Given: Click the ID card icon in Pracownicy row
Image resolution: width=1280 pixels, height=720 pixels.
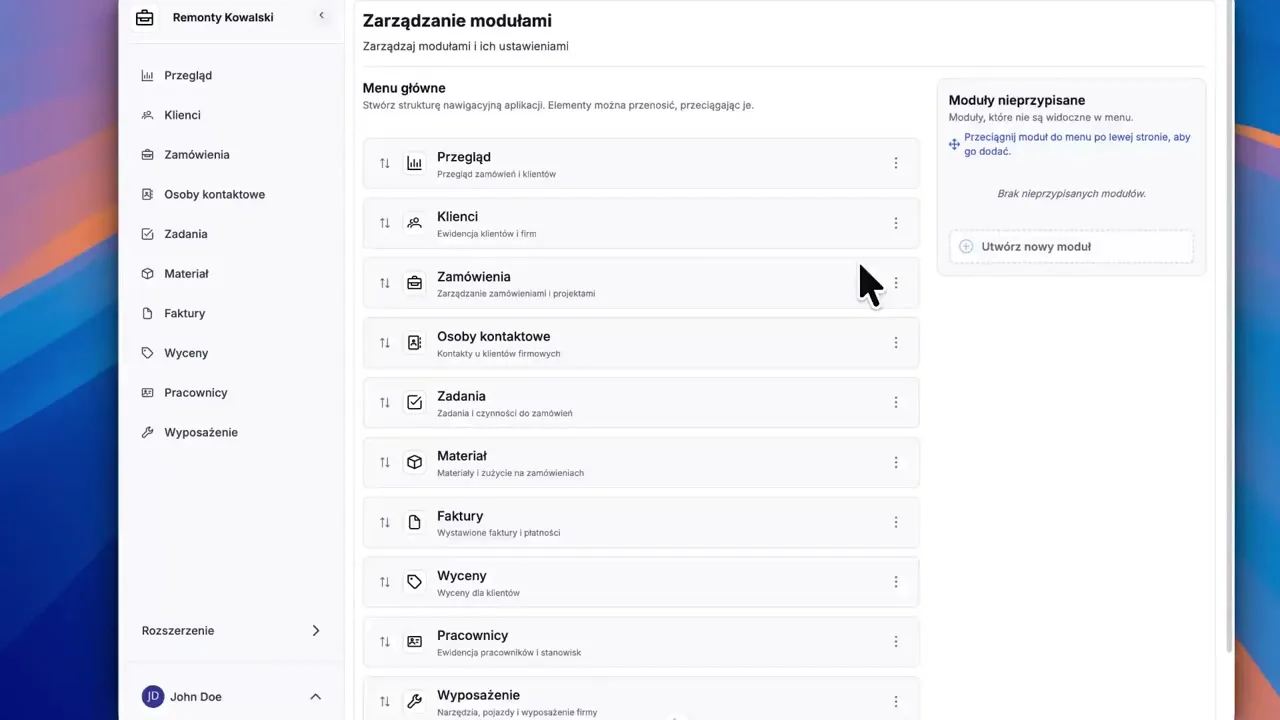Looking at the screenshot, I should click(x=414, y=641).
